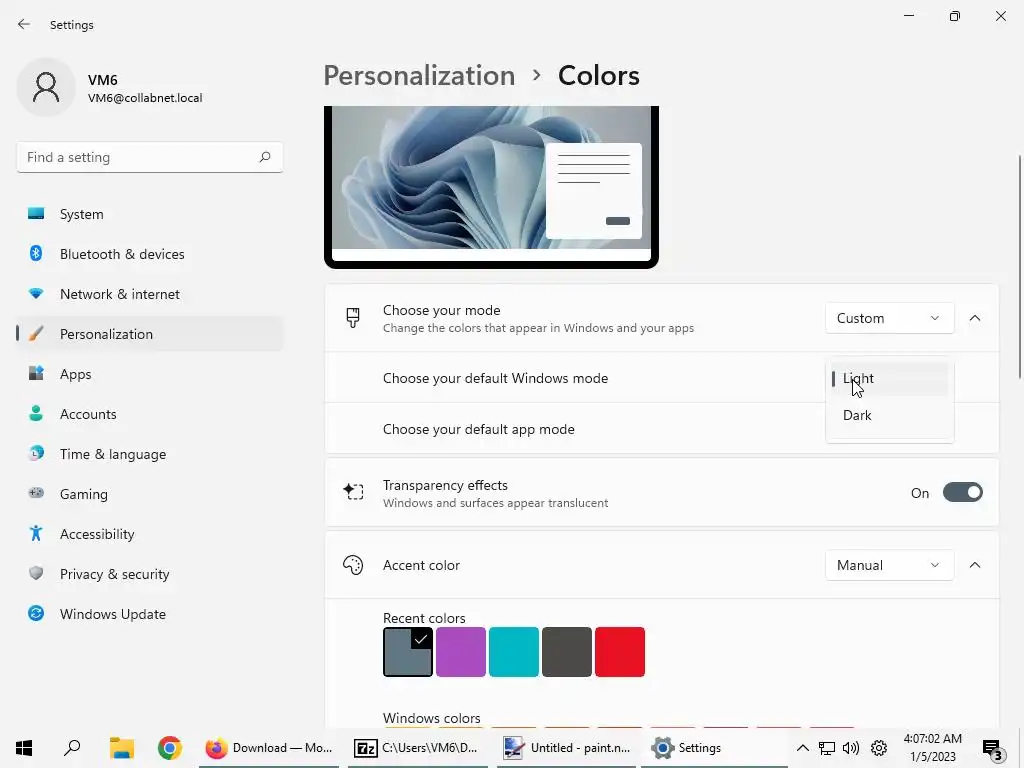Pick the slate gray recent color swatch
The width and height of the screenshot is (1024, 768).
point(408,652)
